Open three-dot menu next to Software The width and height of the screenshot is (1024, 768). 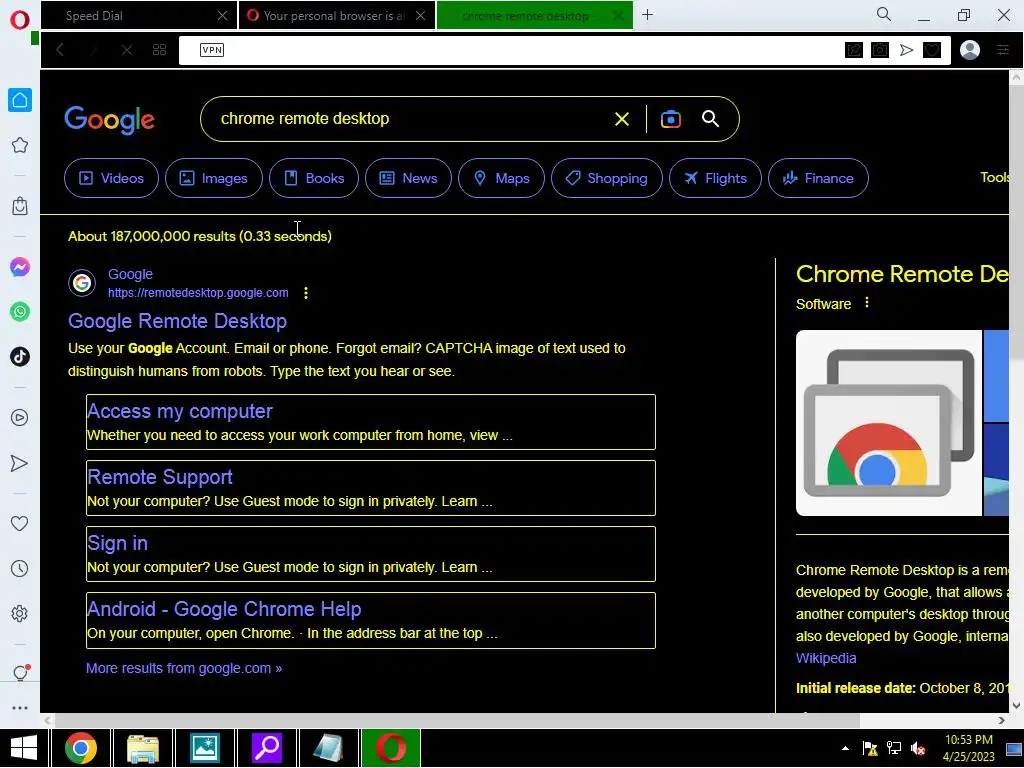(867, 303)
